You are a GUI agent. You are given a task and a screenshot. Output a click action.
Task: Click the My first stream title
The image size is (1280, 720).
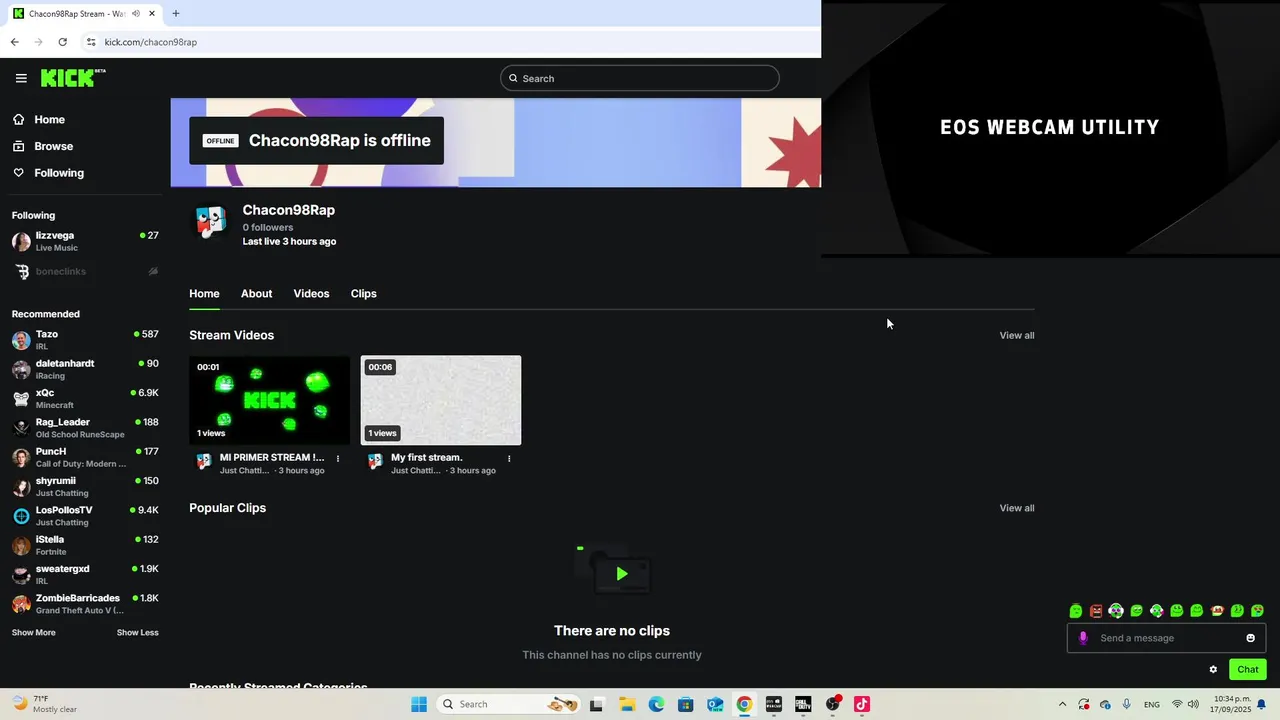[427, 458]
